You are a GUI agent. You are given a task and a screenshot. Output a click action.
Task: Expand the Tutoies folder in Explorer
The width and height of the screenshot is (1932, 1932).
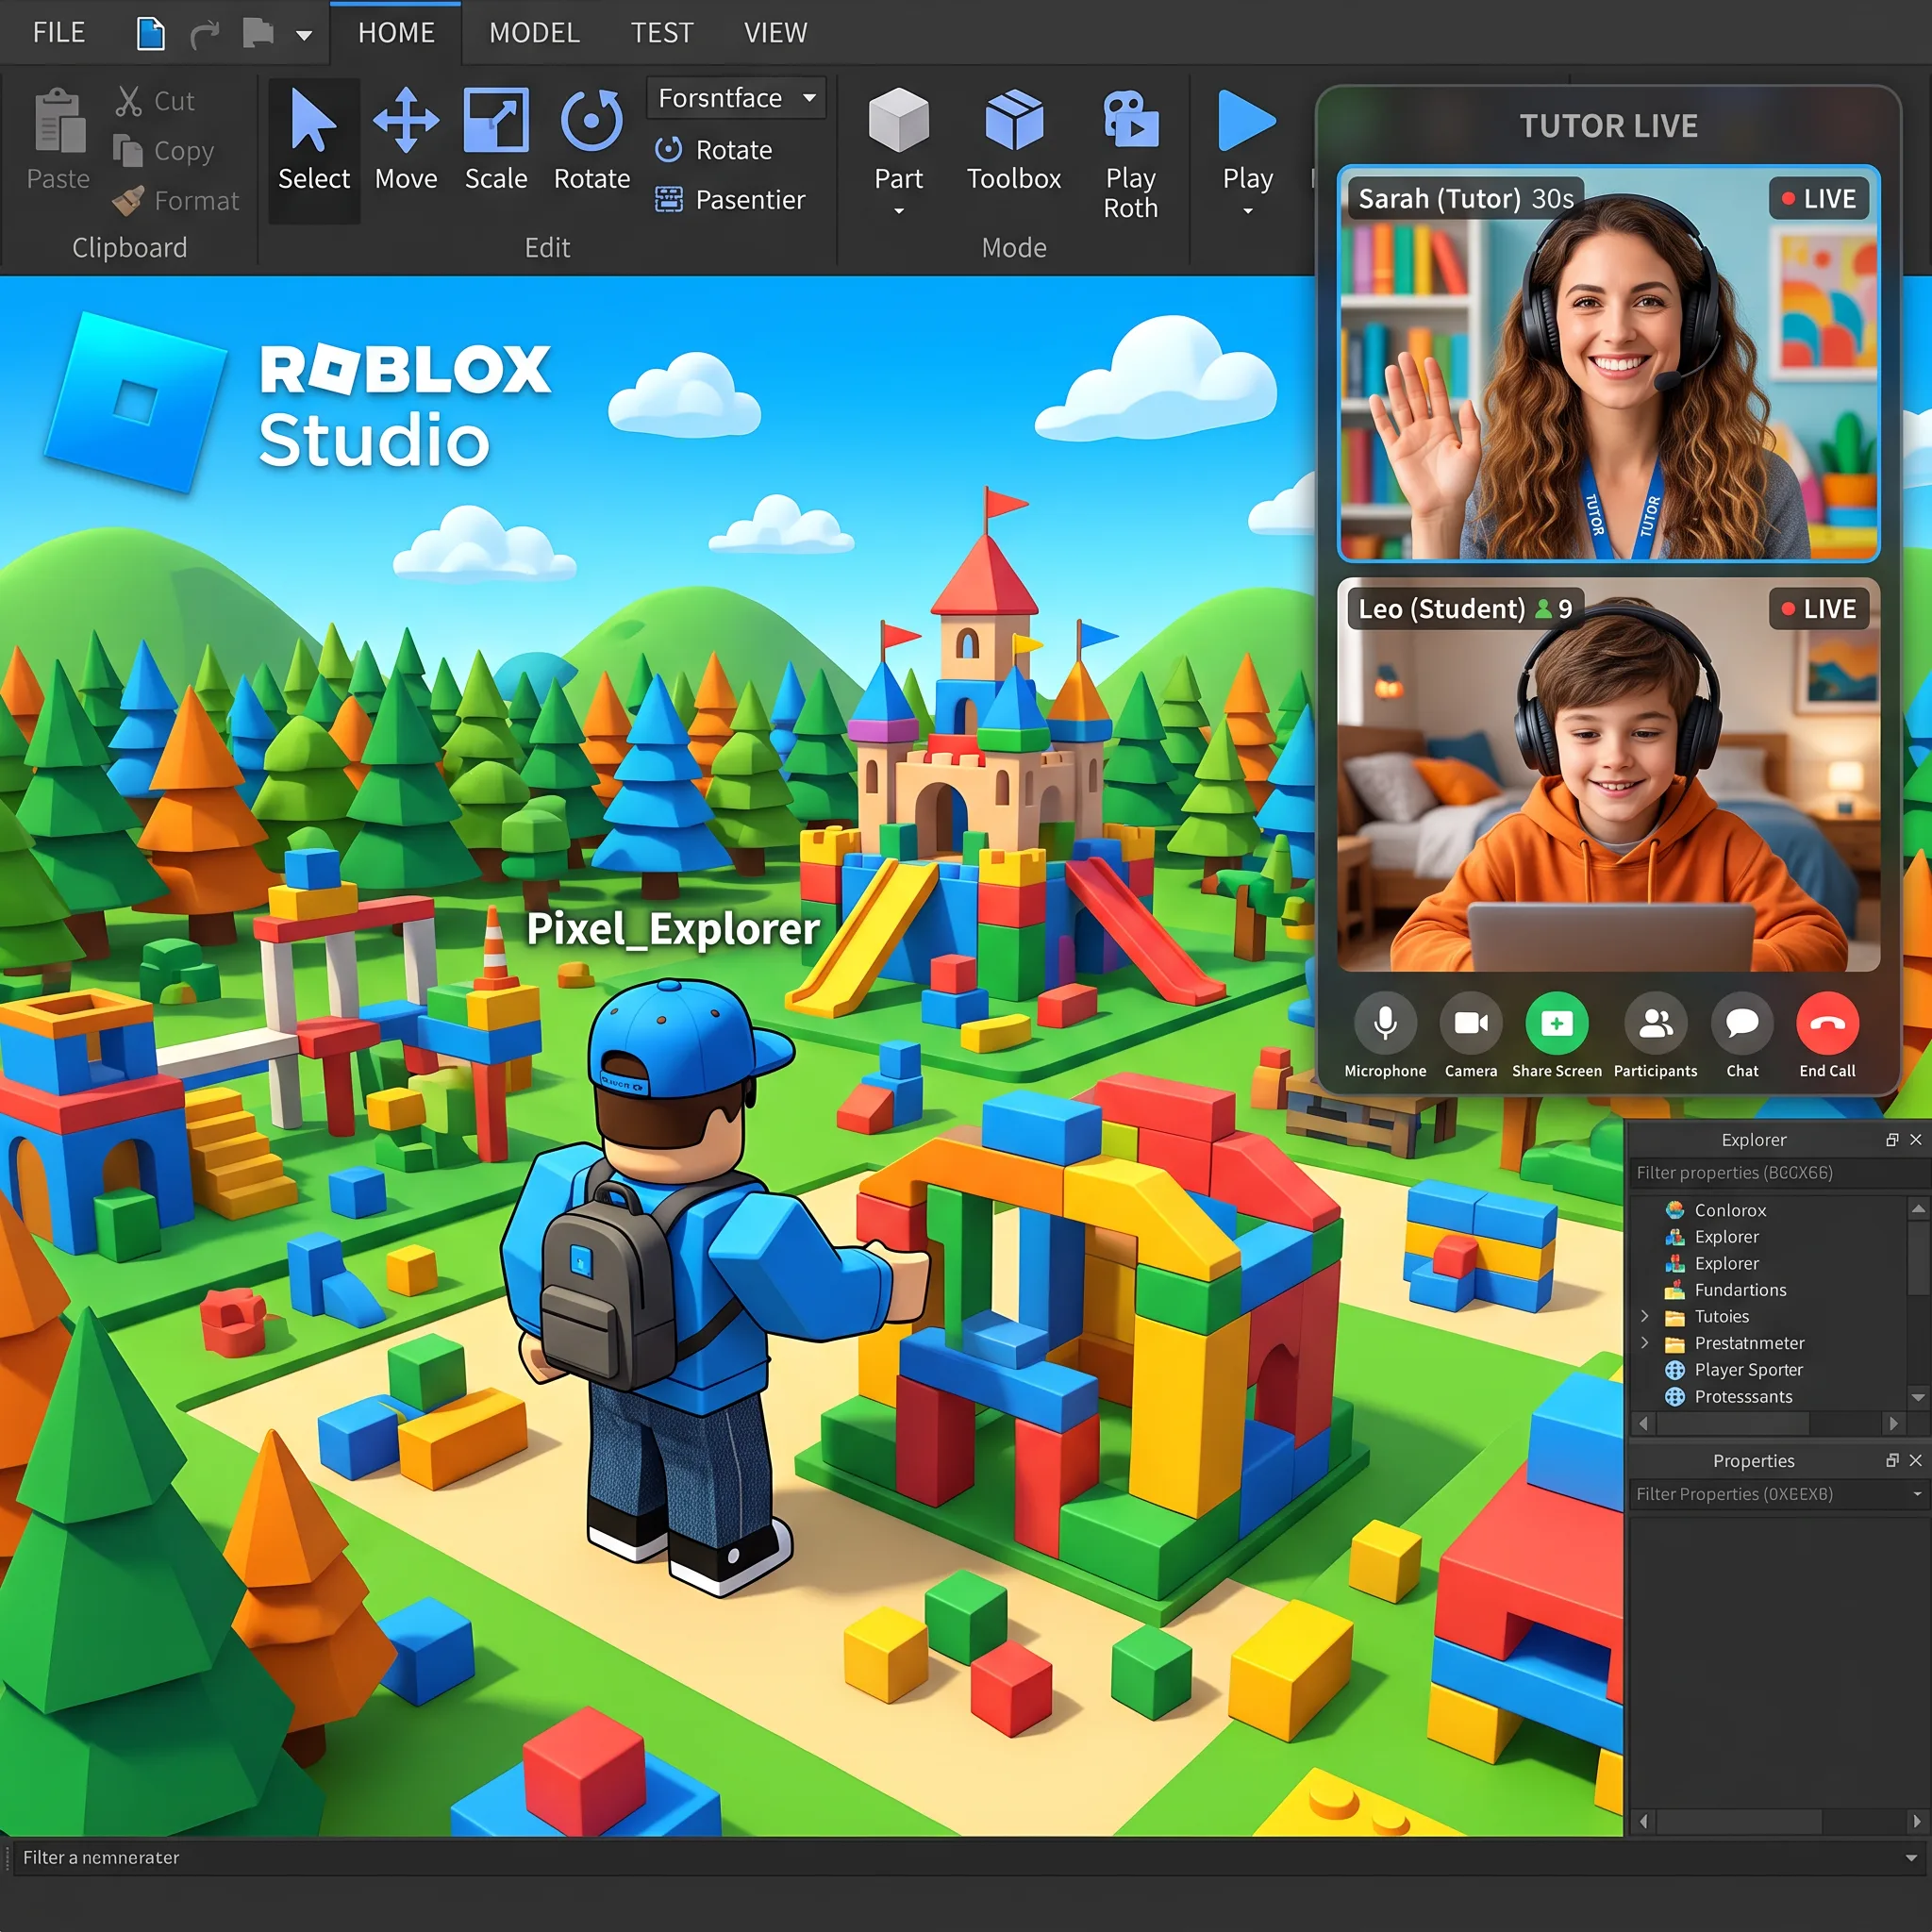pyautogui.click(x=1645, y=1316)
